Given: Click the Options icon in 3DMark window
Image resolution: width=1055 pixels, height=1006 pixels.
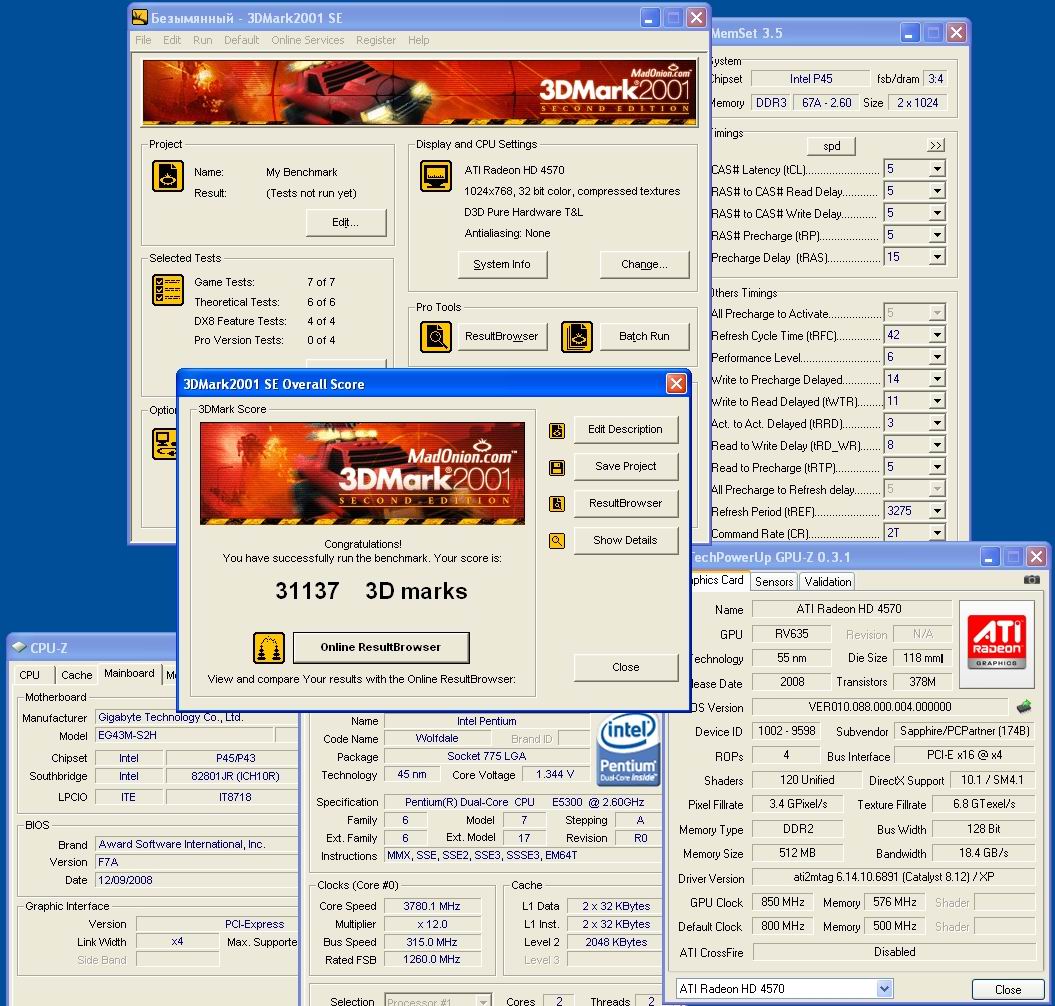Looking at the screenshot, I should pos(165,445).
